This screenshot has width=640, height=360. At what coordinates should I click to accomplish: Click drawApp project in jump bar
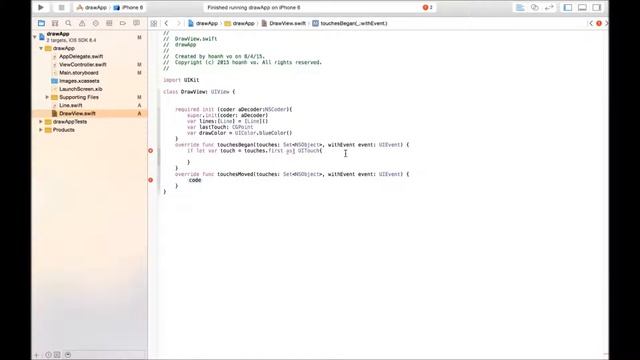pyautogui.click(x=203, y=23)
